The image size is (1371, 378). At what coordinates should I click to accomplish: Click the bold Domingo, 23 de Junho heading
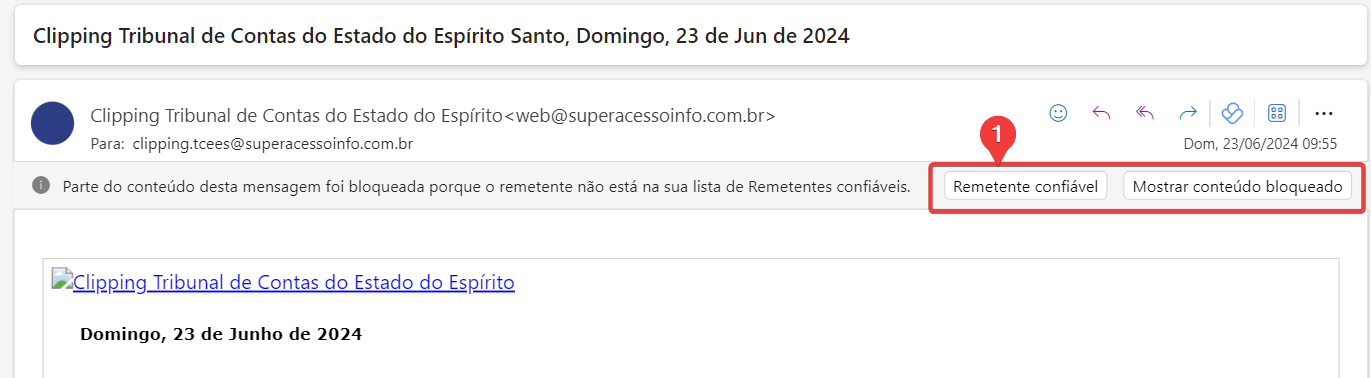(220, 334)
